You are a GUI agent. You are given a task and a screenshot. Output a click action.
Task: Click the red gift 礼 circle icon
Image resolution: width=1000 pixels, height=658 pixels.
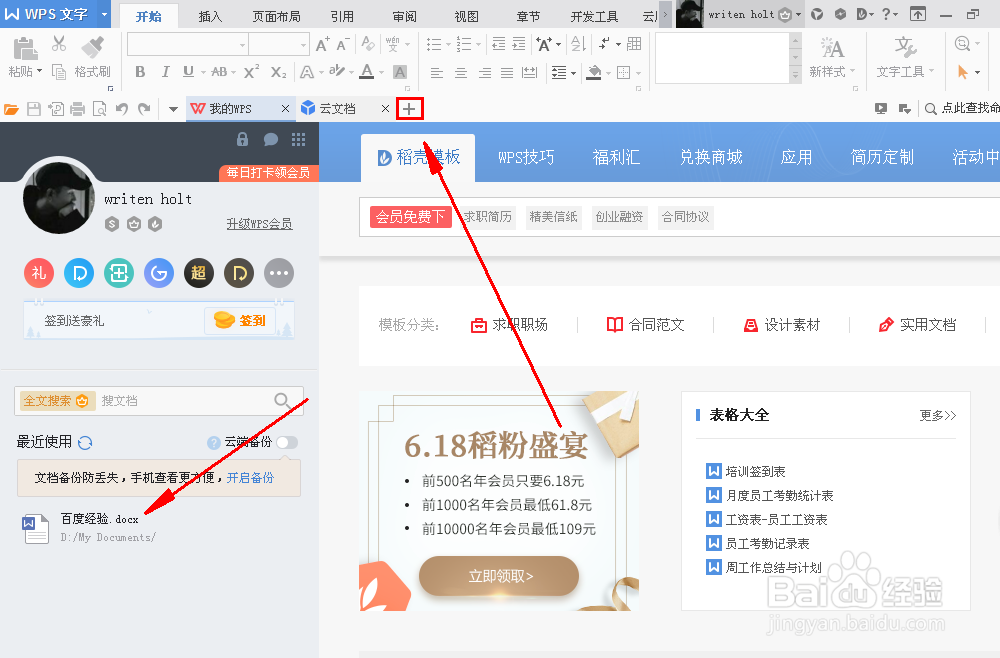[39, 274]
